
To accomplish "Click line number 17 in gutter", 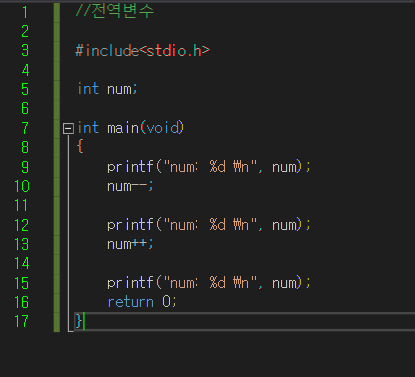I will (x=22, y=321).
